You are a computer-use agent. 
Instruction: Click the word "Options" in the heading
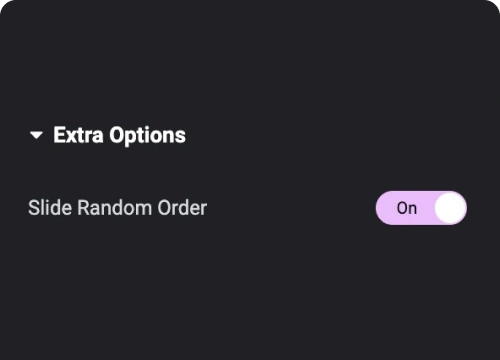pos(147,136)
